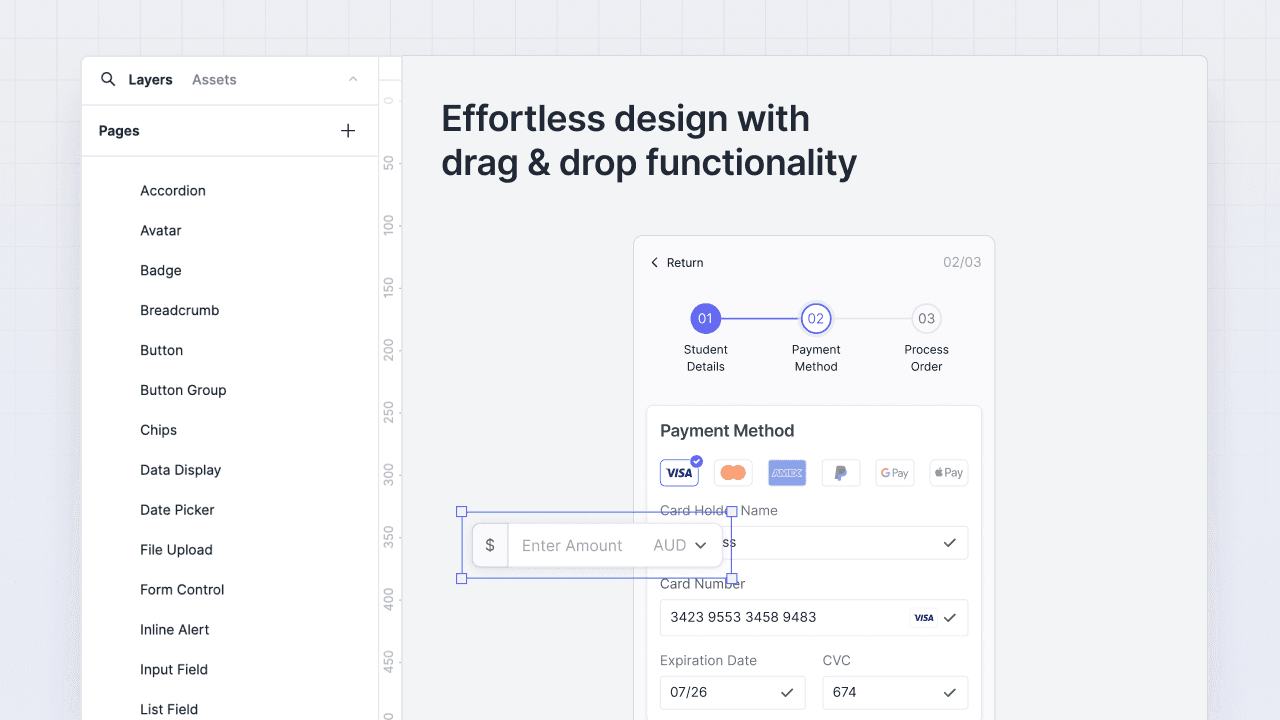Click the CVC field showing 674
1280x720 pixels.
[895, 692]
